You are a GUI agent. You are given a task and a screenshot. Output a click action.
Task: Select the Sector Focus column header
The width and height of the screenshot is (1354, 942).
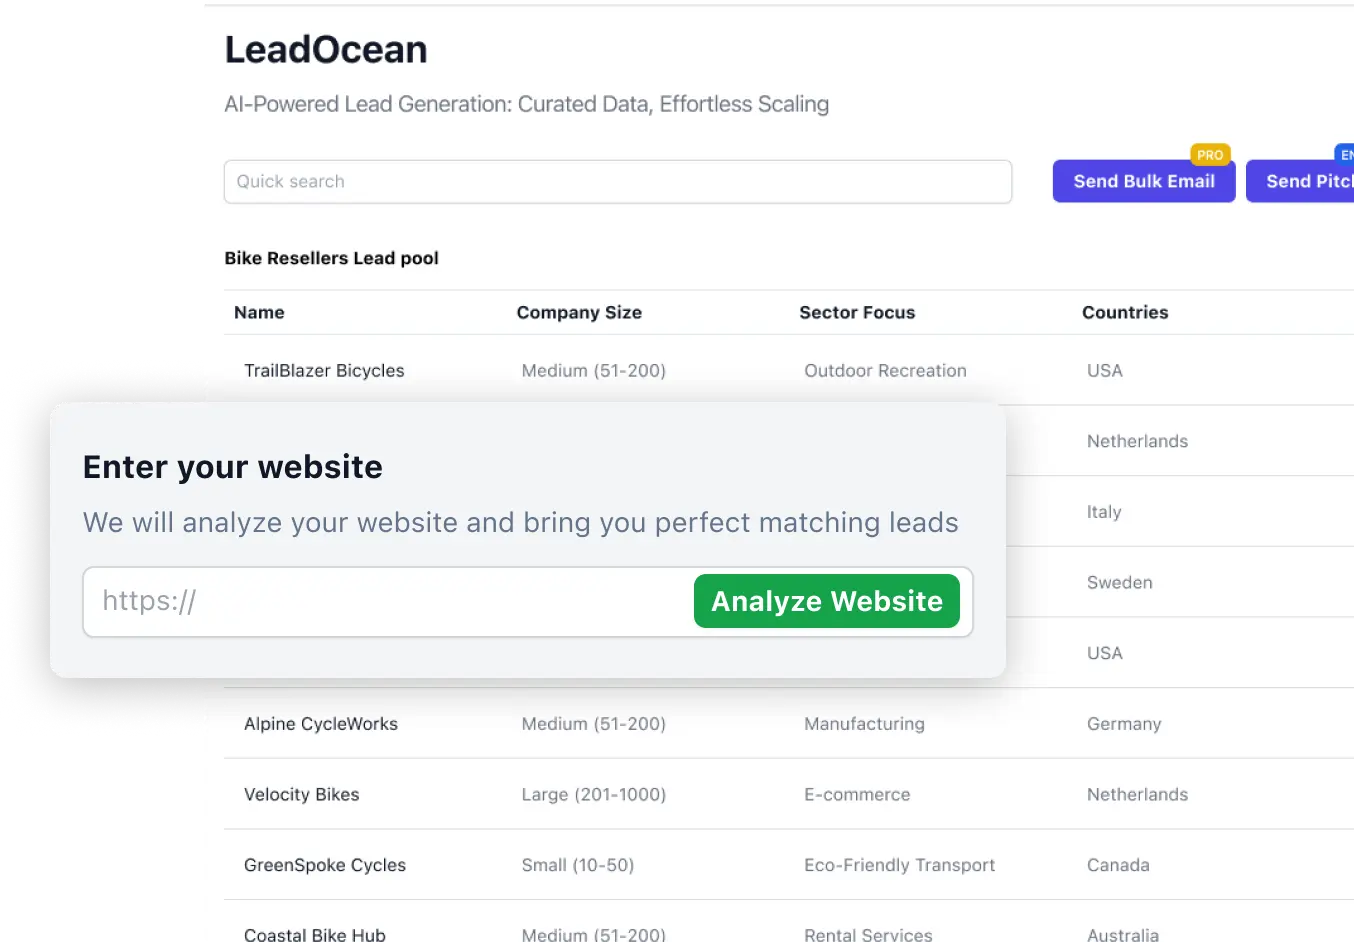point(857,313)
